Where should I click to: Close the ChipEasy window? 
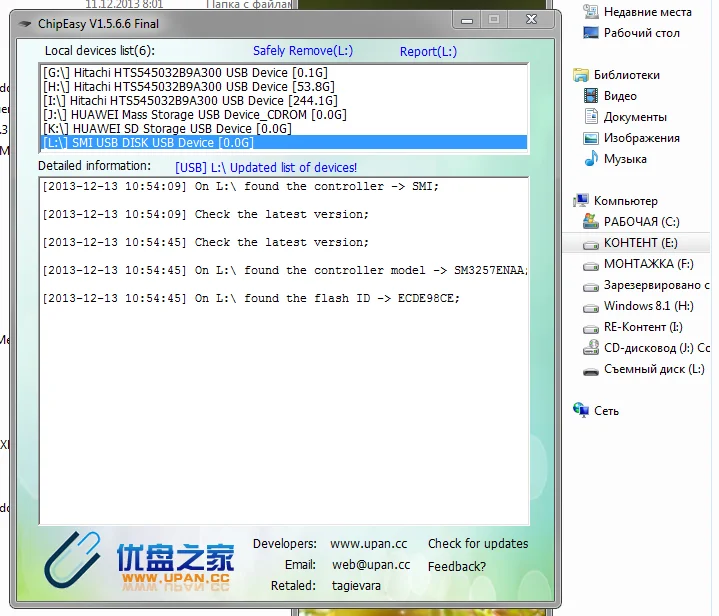[x=532, y=19]
